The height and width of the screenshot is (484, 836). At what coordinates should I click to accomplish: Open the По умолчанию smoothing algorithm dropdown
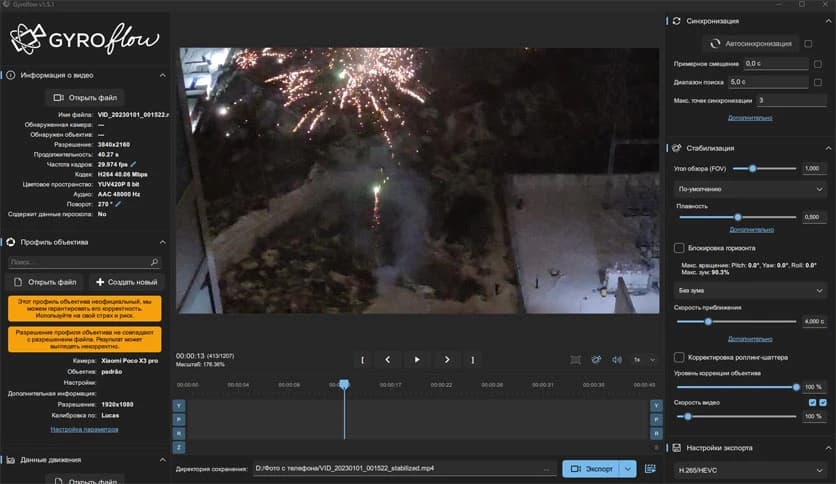(x=750, y=189)
